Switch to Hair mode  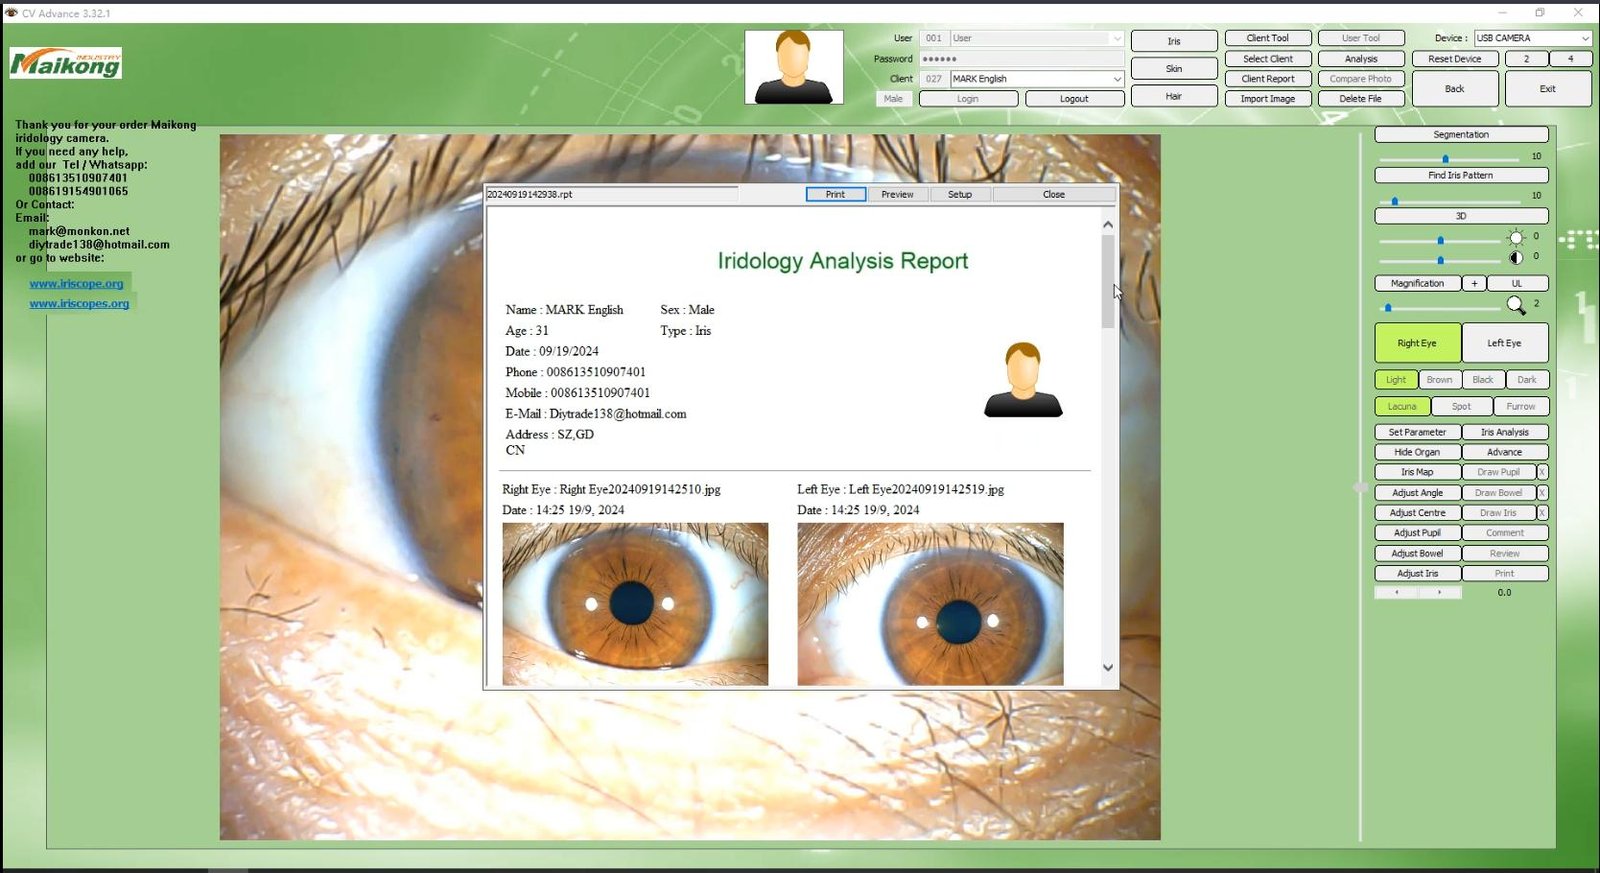pos(1174,96)
